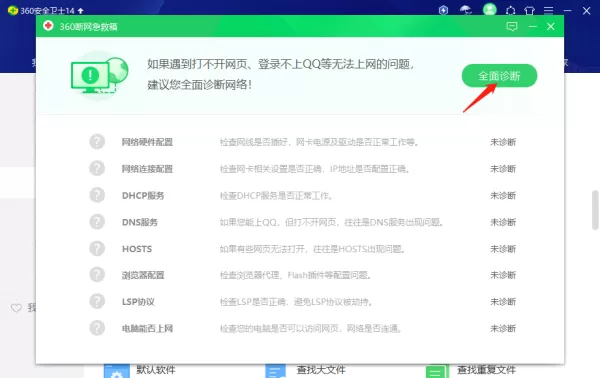The image size is (600, 378).
Task: Select the 电脑能否上网 item label
Action: (147, 329)
